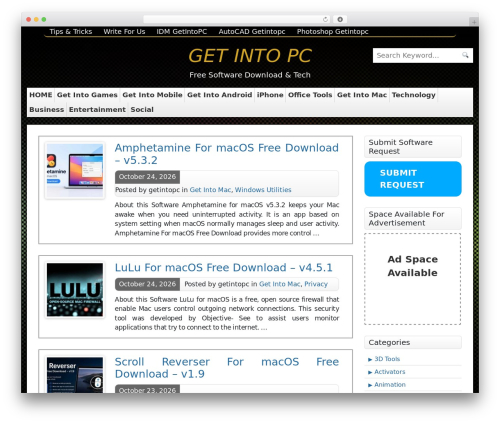The width and height of the screenshot is (500, 423).
Task: Open Windows Utilities category link
Action: [263, 190]
